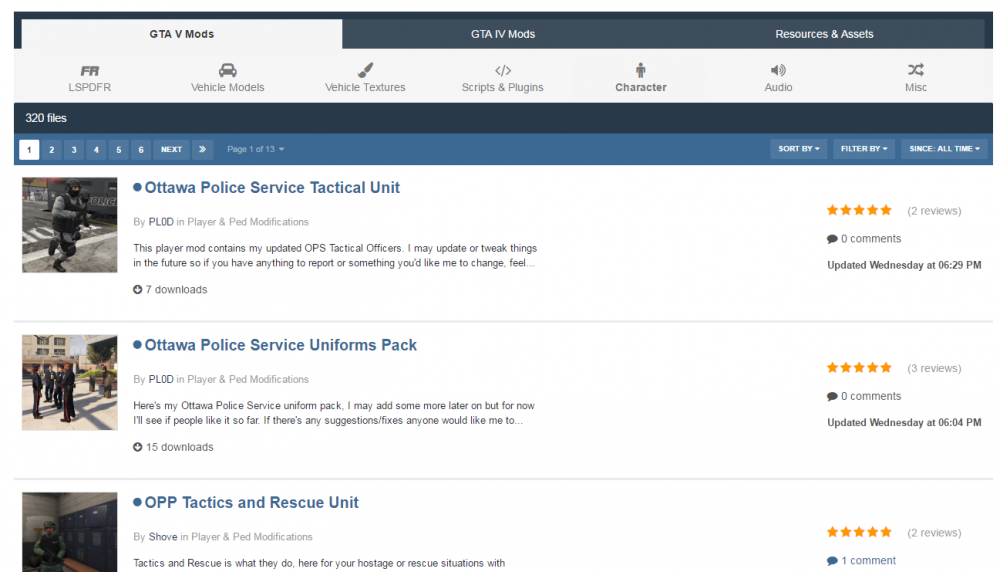Click the five-star rating of OPP Tactics
The image size is (1000, 572).
859,532
